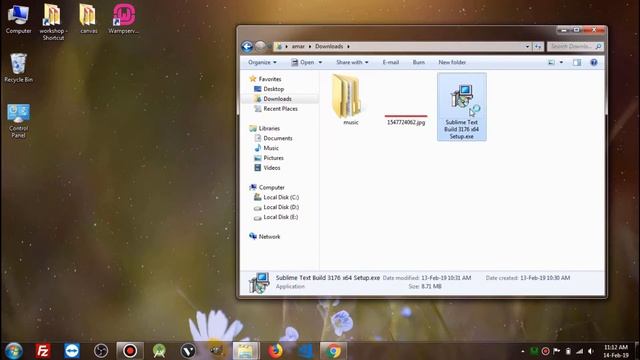Click the volume speaker tray icon

click(x=591, y=351)
